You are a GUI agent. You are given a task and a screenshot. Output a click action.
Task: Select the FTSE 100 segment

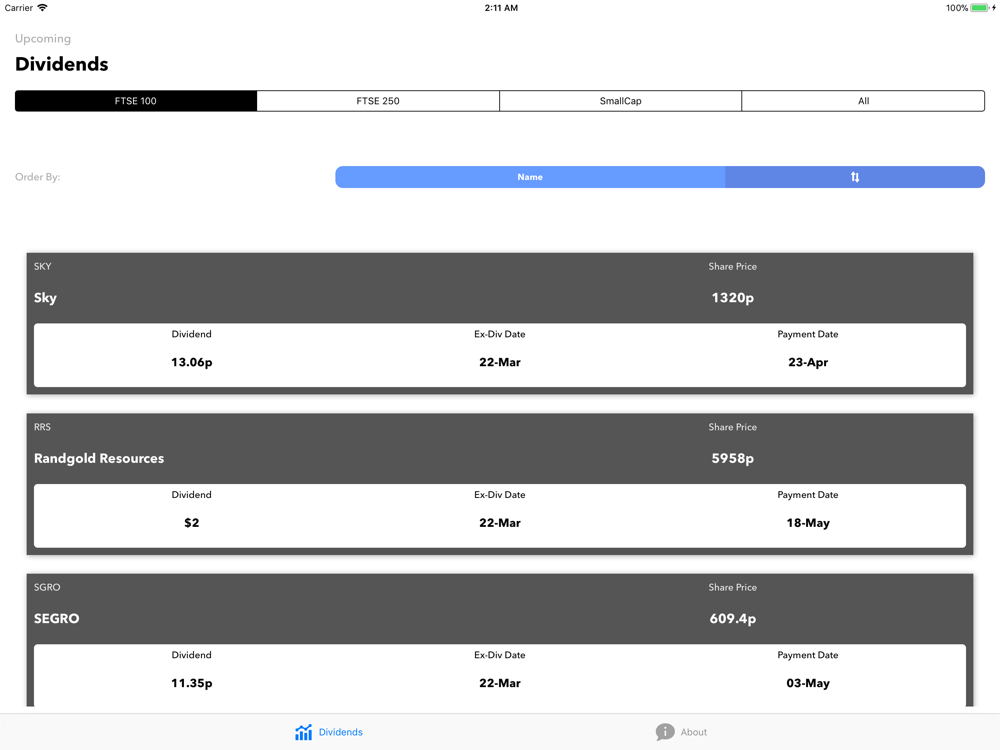[136, 101]
